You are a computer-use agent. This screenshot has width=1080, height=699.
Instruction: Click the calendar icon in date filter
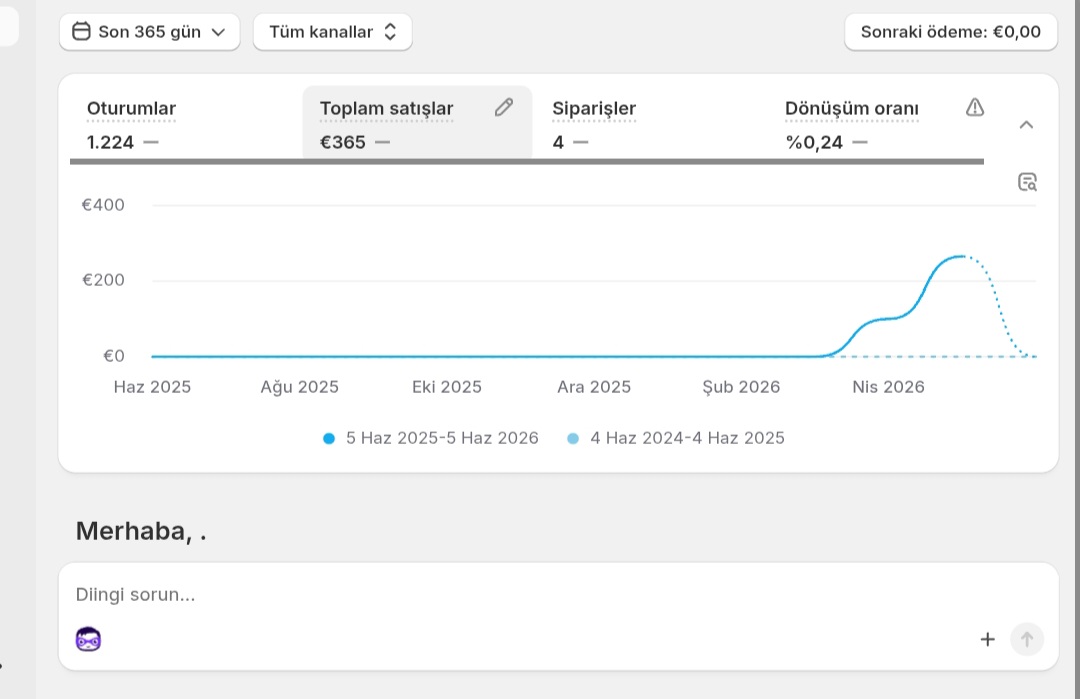point(81,32)
